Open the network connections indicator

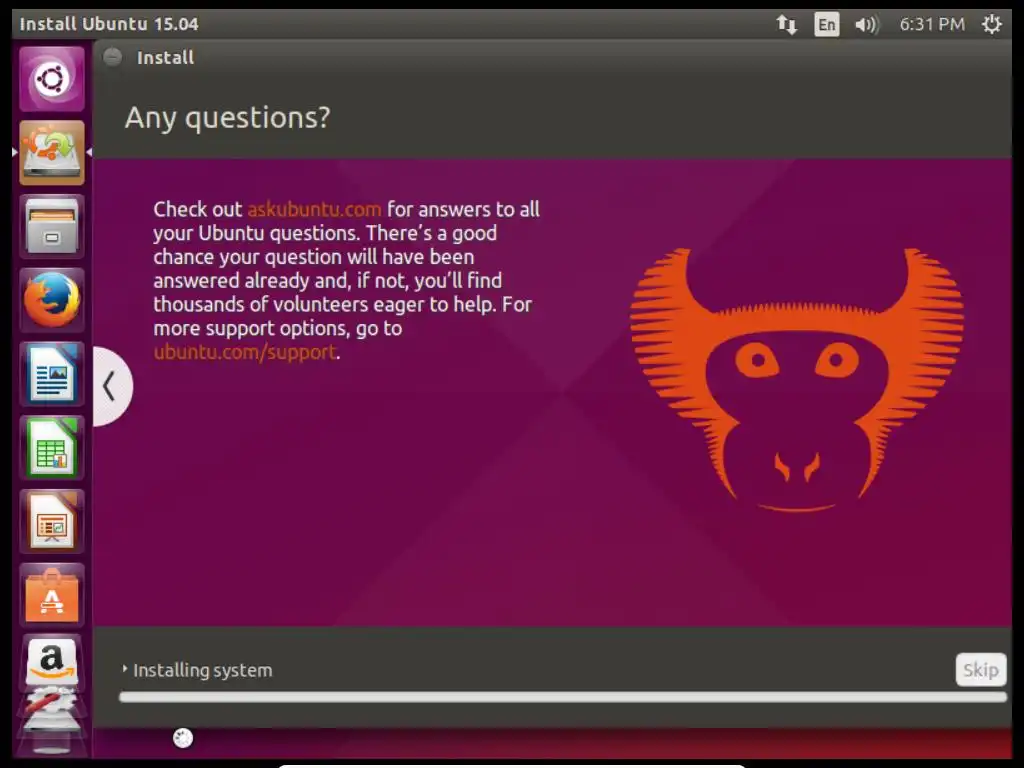tap(786, 25)
